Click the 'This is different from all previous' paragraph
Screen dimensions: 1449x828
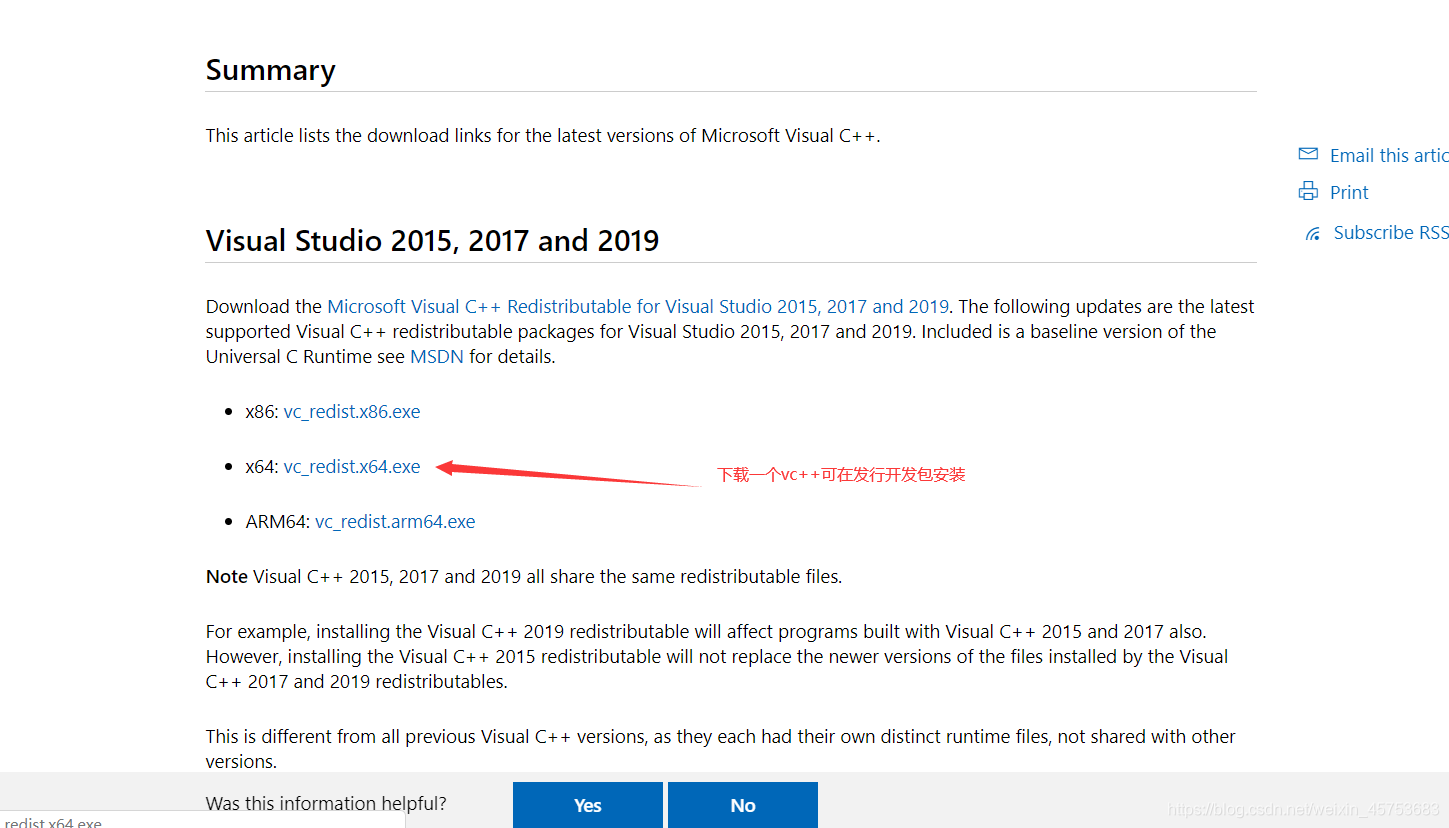pos(720,748)
